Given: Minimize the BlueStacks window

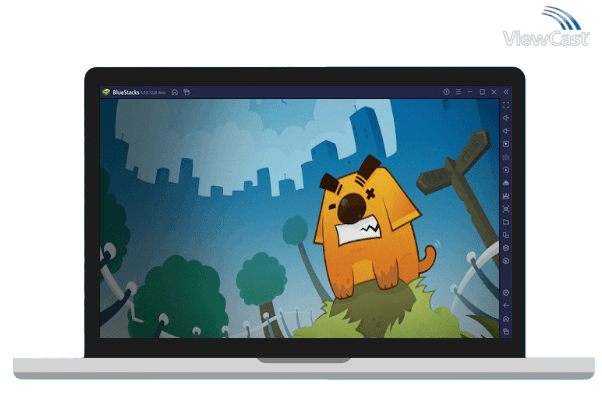Looking at the screenshot, I should click(x=470, y=92).
